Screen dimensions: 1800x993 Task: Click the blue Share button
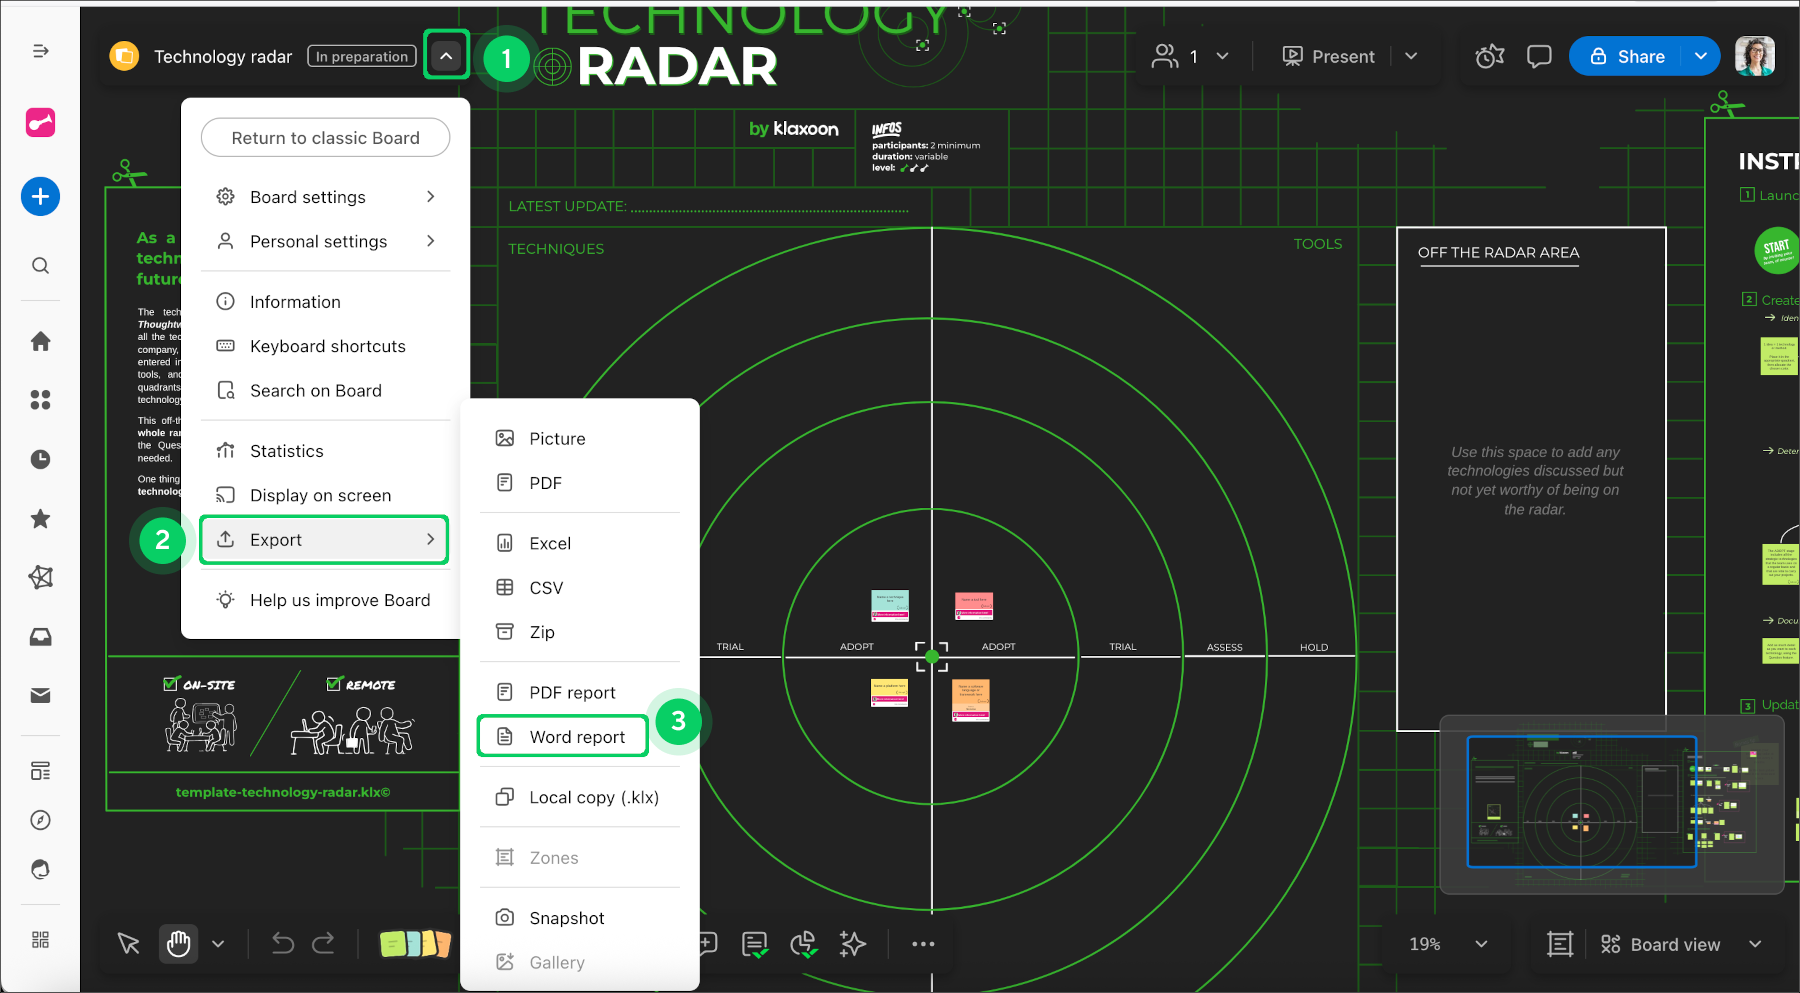point(1627,57)
